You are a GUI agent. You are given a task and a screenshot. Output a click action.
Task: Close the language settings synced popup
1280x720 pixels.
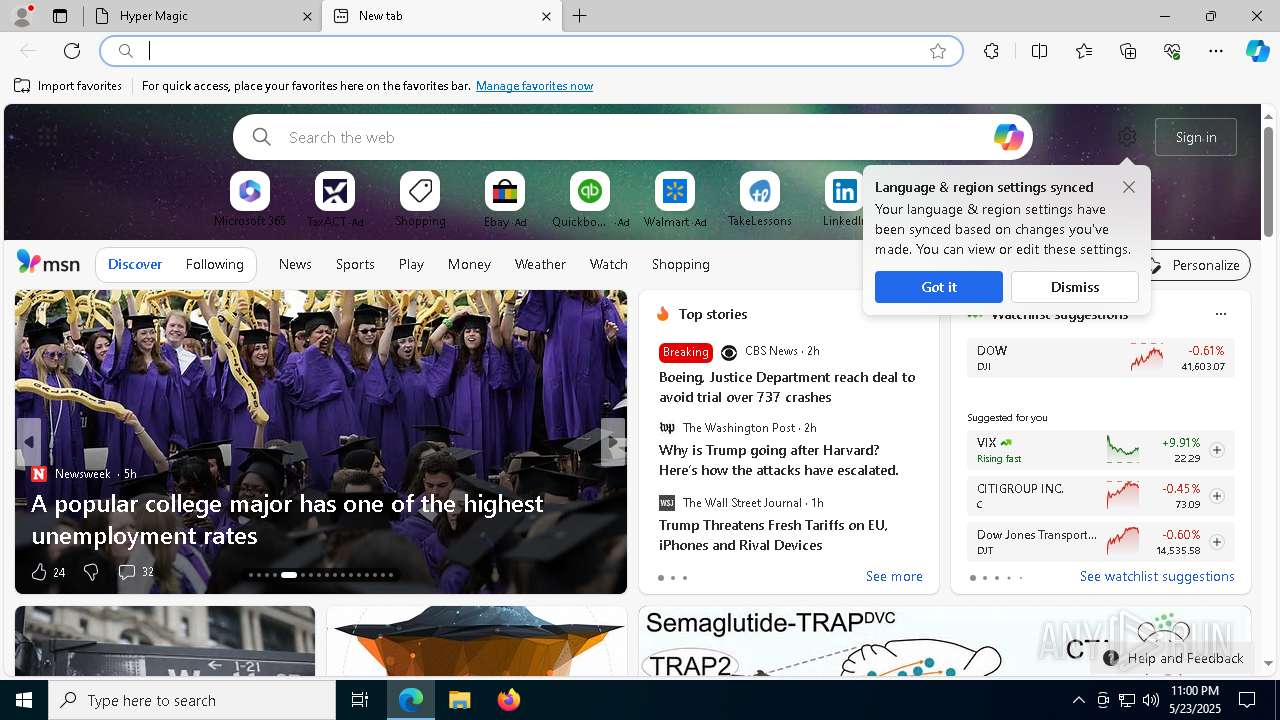(x=1129, y=187)
